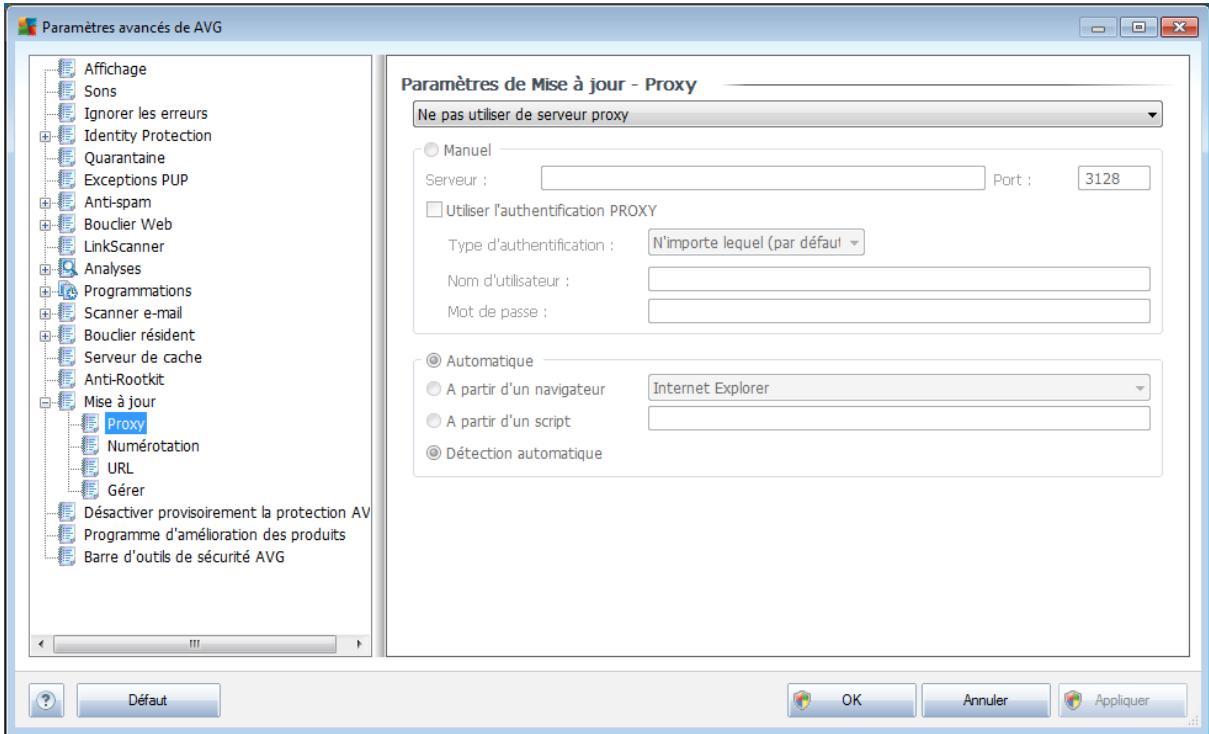Click the Désactiver provisoirement la protection icon
Viewport: 1209px width, 734px height.
pos(69,512)
